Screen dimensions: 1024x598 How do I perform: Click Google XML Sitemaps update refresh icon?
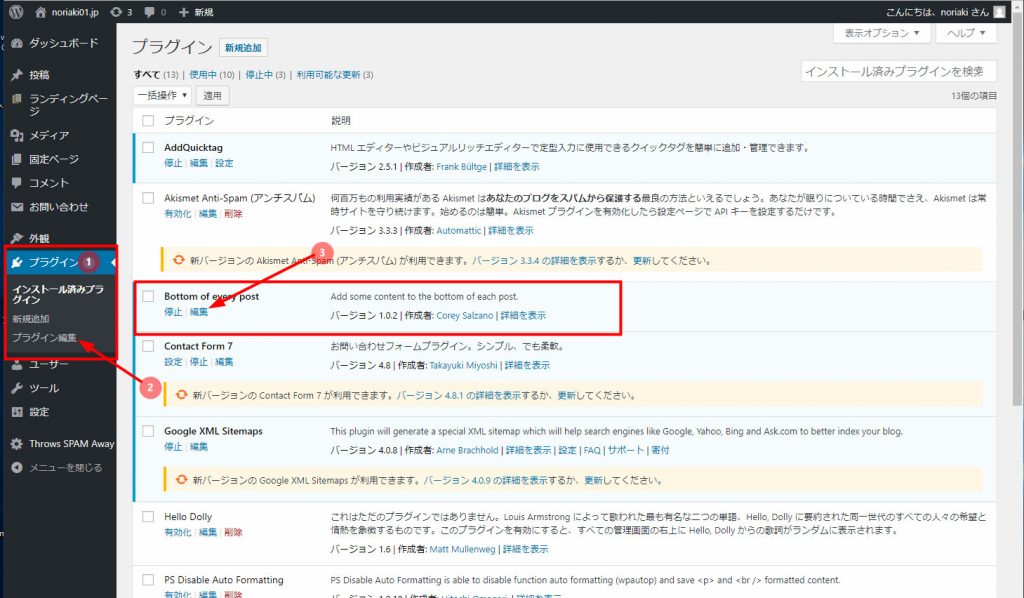(182, 480)
